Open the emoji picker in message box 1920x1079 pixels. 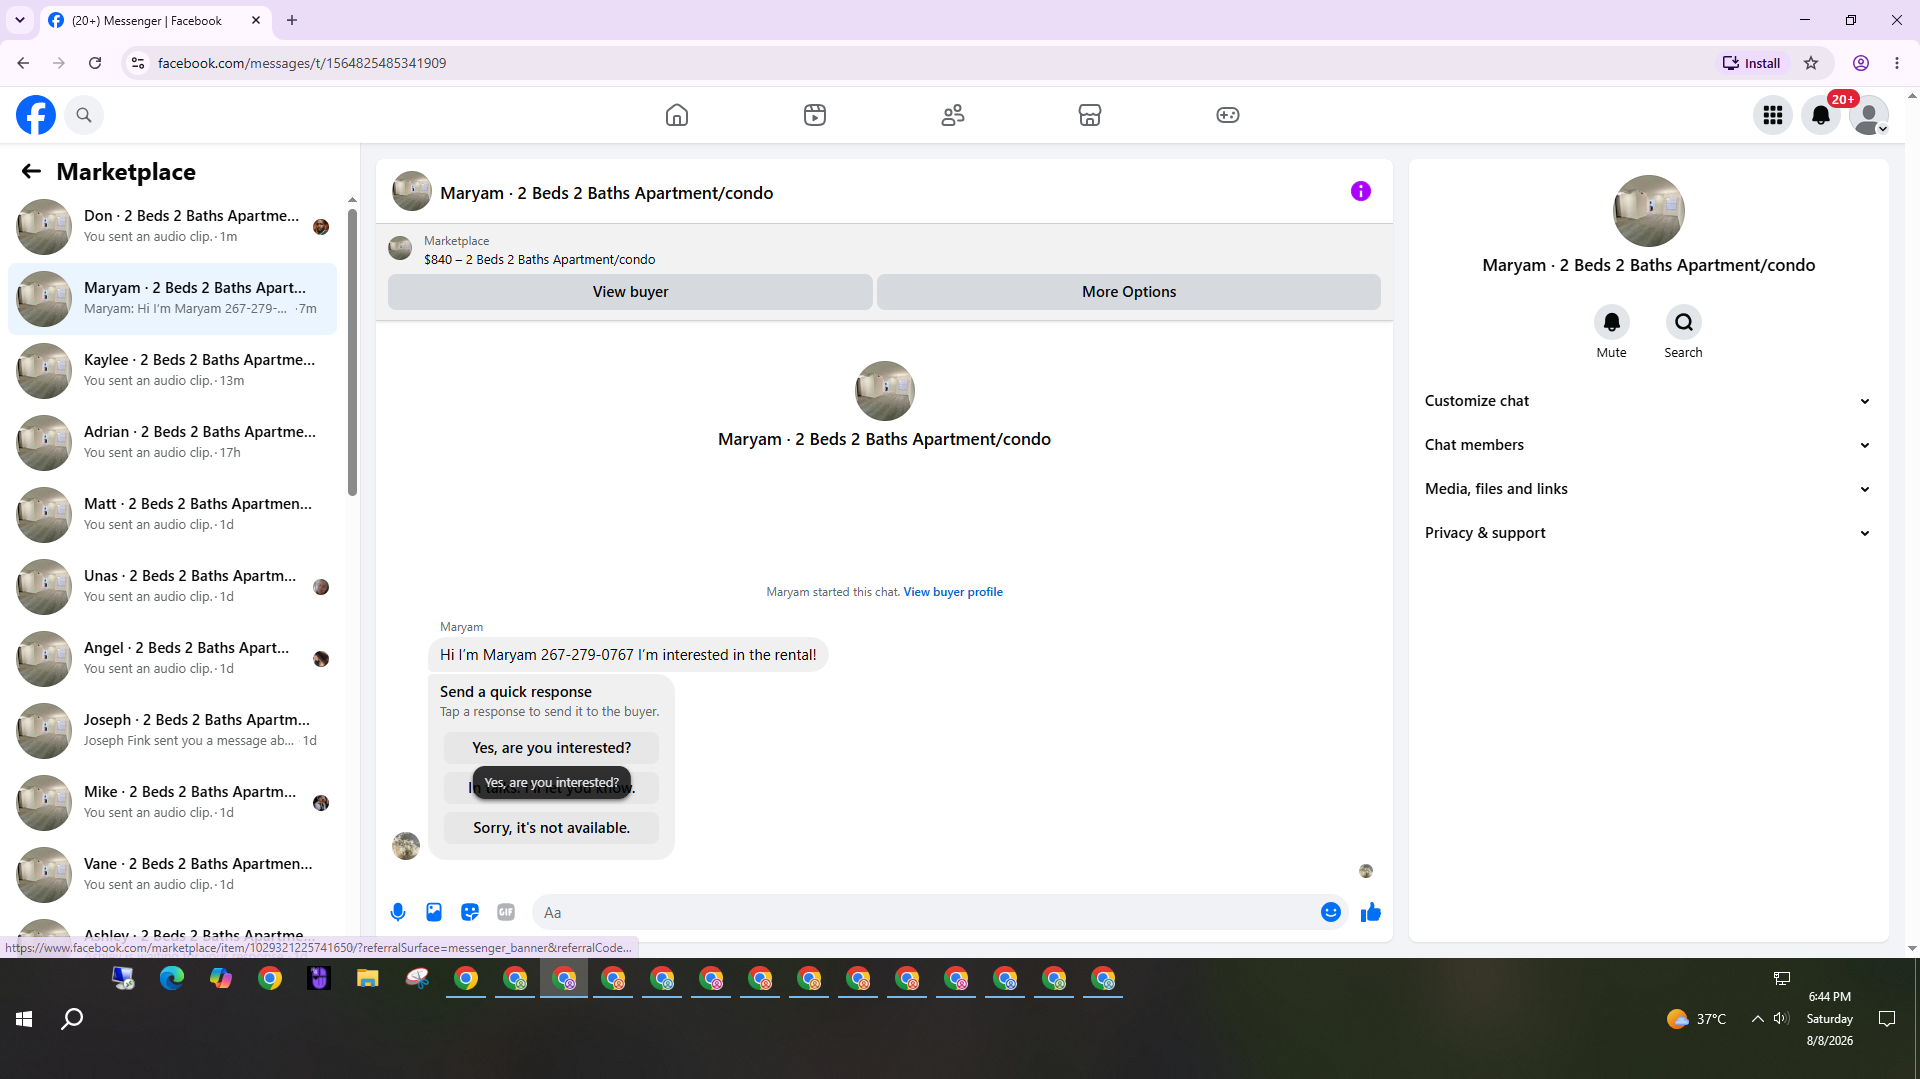(1331, 912)
